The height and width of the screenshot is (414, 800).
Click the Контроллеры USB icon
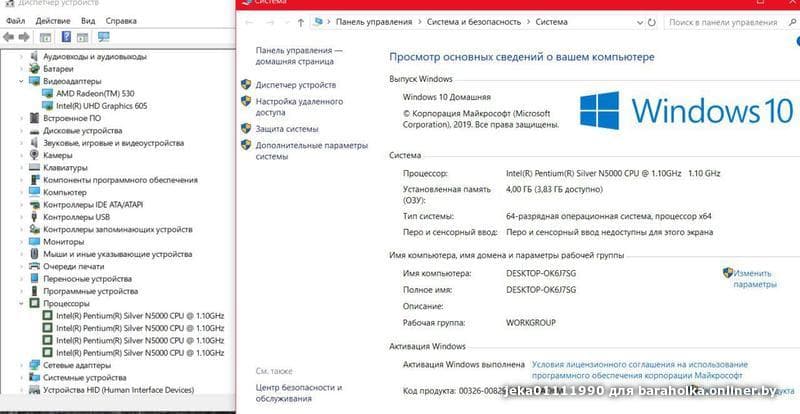point(35,217)
